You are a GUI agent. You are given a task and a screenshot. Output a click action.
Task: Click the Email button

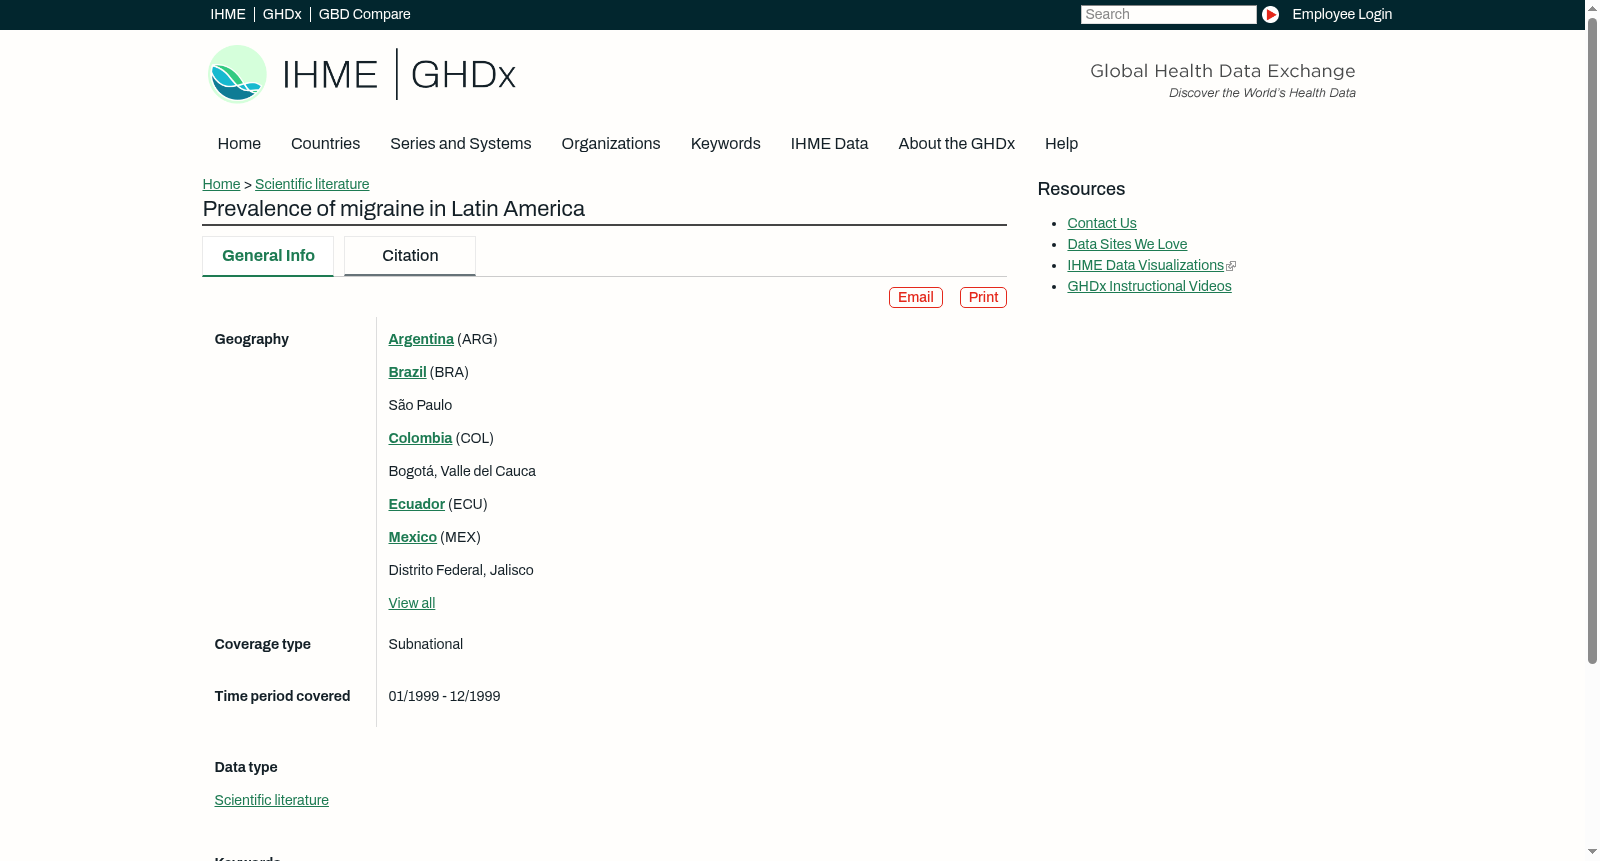coord(916,297)
